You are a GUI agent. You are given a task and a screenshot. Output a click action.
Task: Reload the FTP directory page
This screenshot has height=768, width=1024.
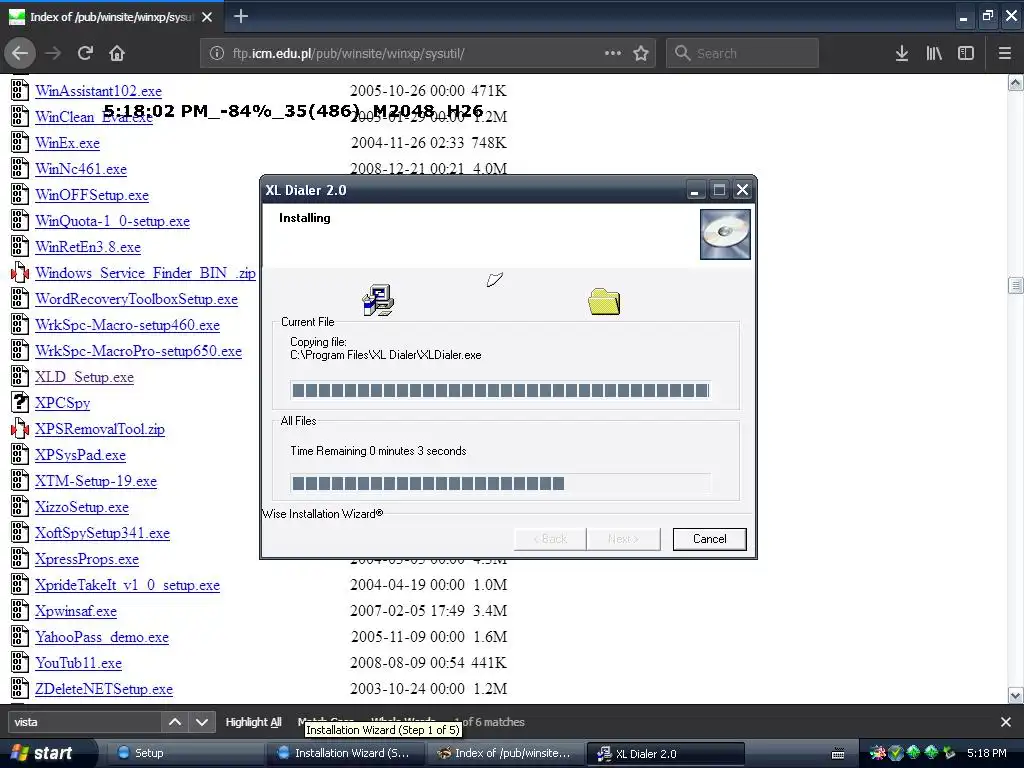click(x=85, y=54)
